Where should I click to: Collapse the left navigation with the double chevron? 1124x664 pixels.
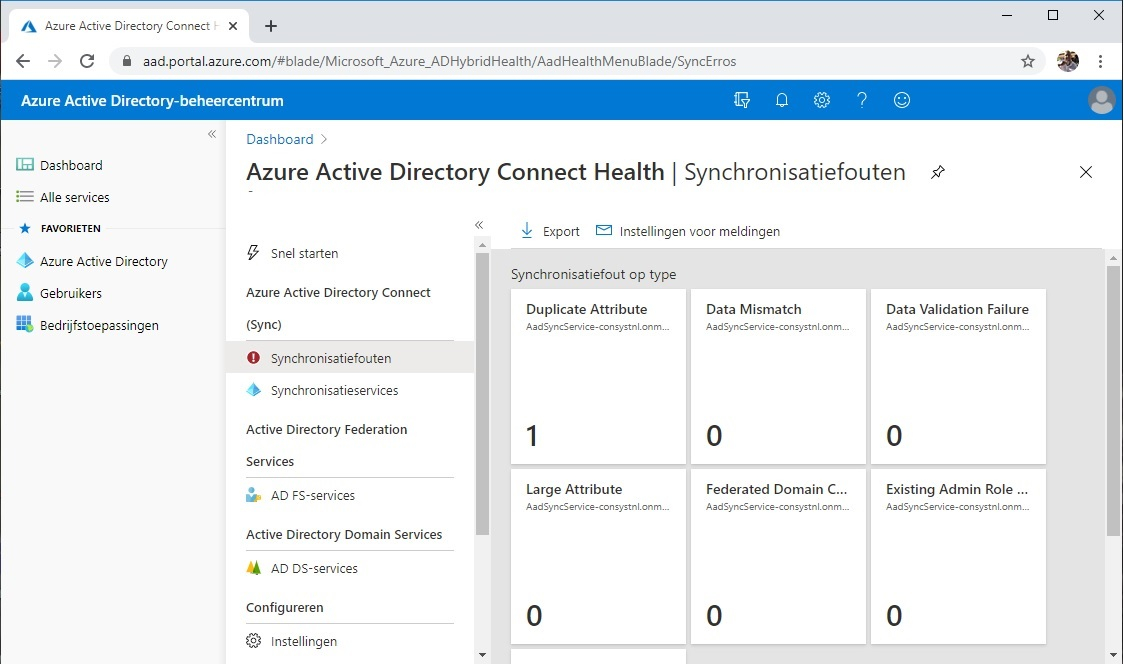(211, 133)
